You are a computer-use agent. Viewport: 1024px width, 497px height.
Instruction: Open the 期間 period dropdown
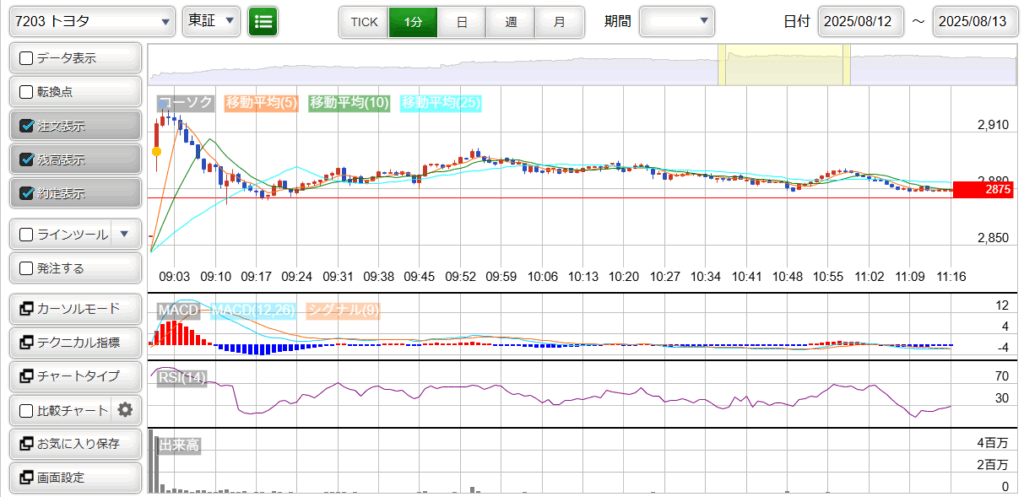click(677, 22)
